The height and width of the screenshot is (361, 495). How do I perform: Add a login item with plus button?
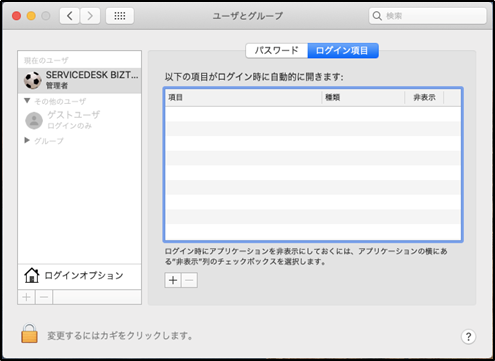tap(173, 280)
